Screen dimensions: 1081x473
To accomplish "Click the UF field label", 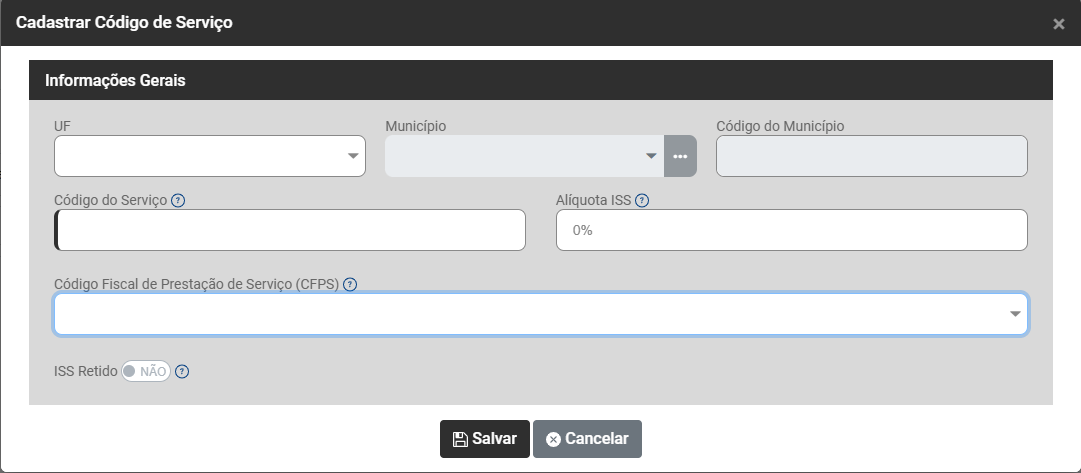I will pyautogui.click(x=63, y=126).
